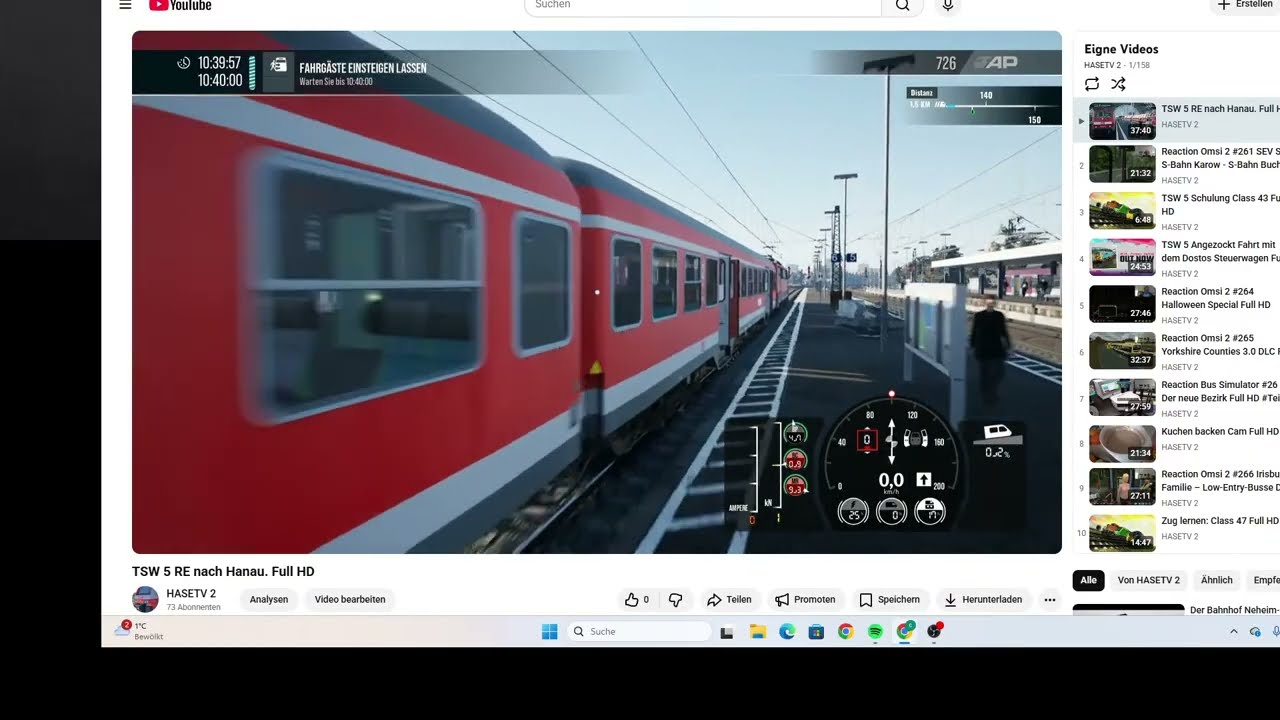Launch Microsoft Edge from taskbar
The image size is (1280, 720).
coord(787,631)
